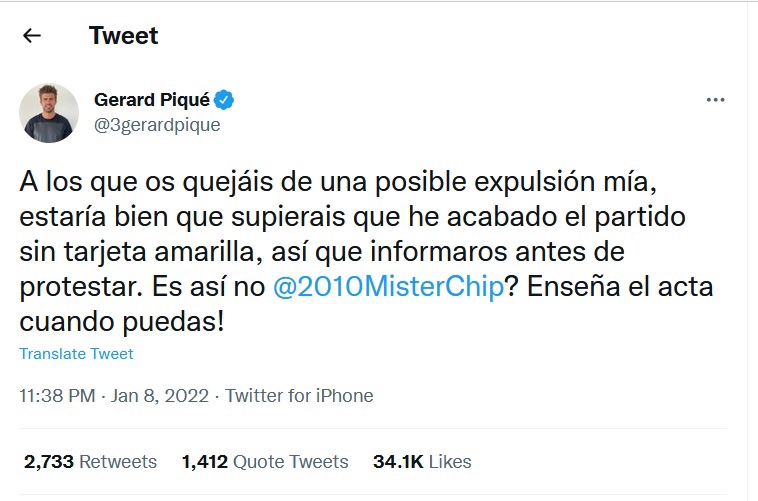Image resolution: width=758 pixels, height=501 pixels.
Task: Go back using the left arrow
Action: tap(32, 36)
